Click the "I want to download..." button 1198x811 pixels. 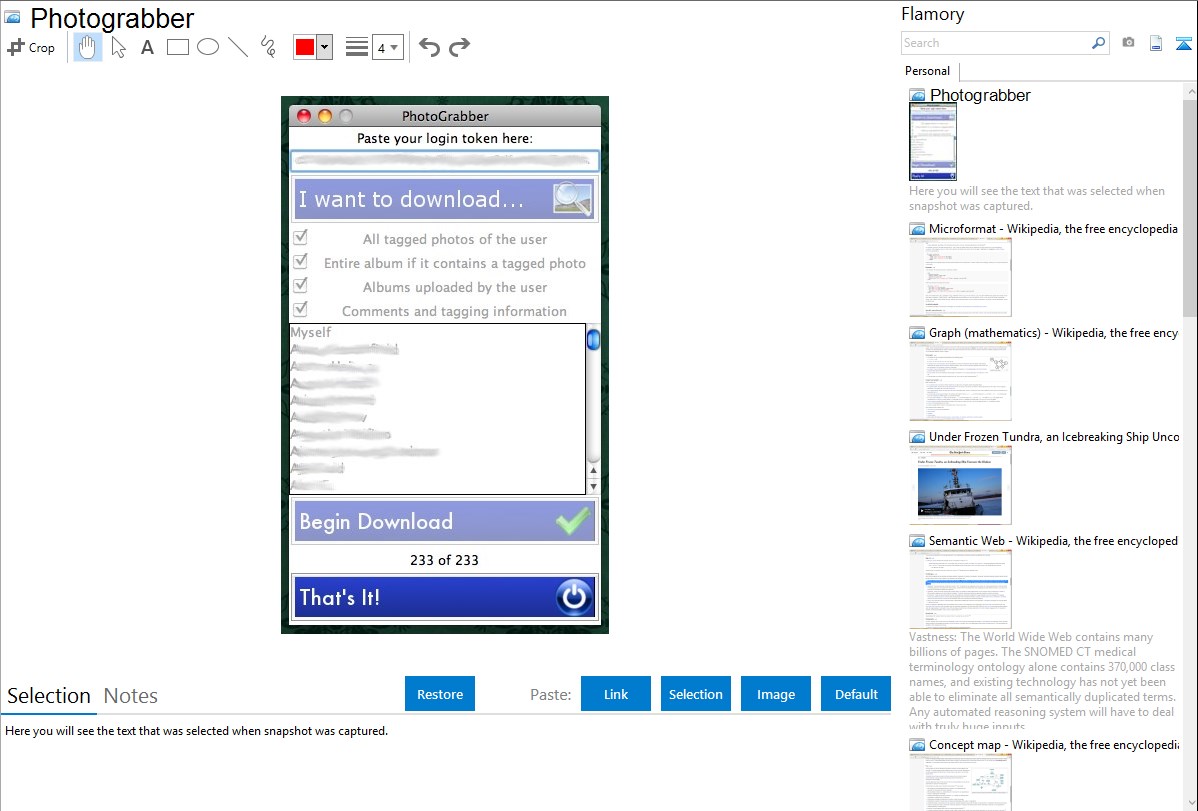[x=445, y=200]
